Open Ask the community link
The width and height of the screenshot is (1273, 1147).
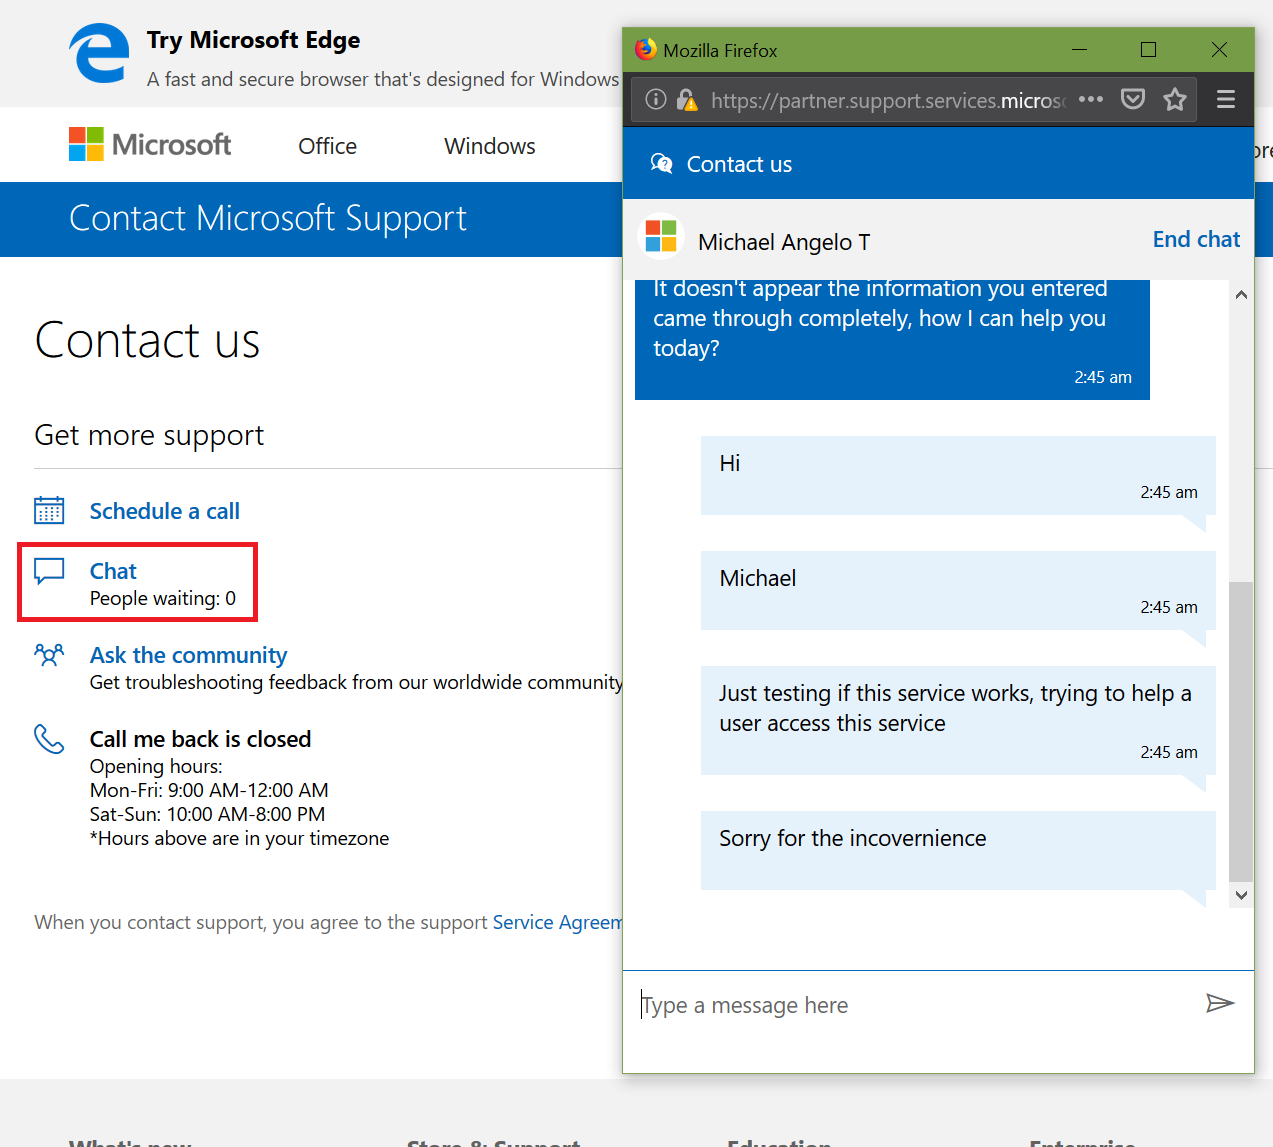(x=189, y=655)
